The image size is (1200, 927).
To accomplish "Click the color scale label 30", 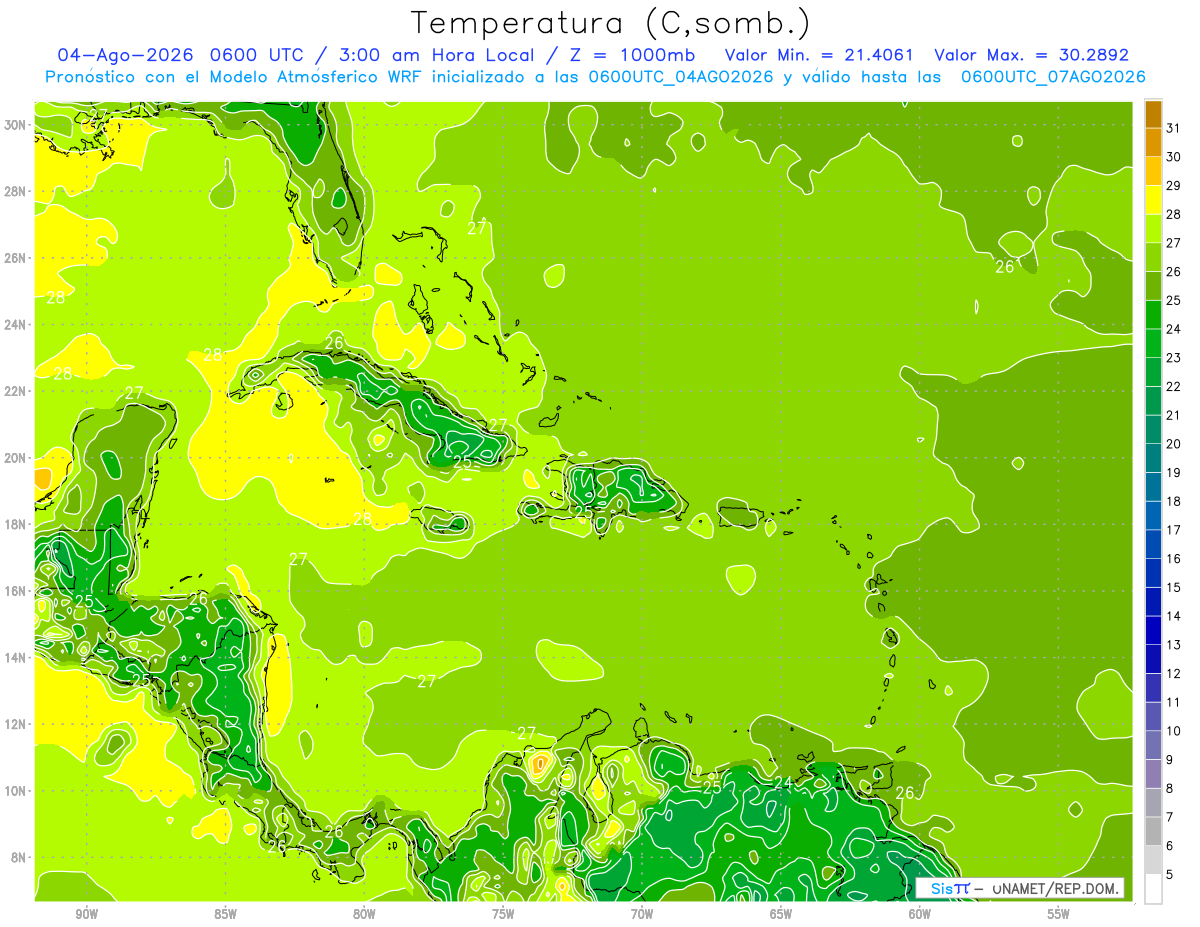I will [x=1174, y=157].
